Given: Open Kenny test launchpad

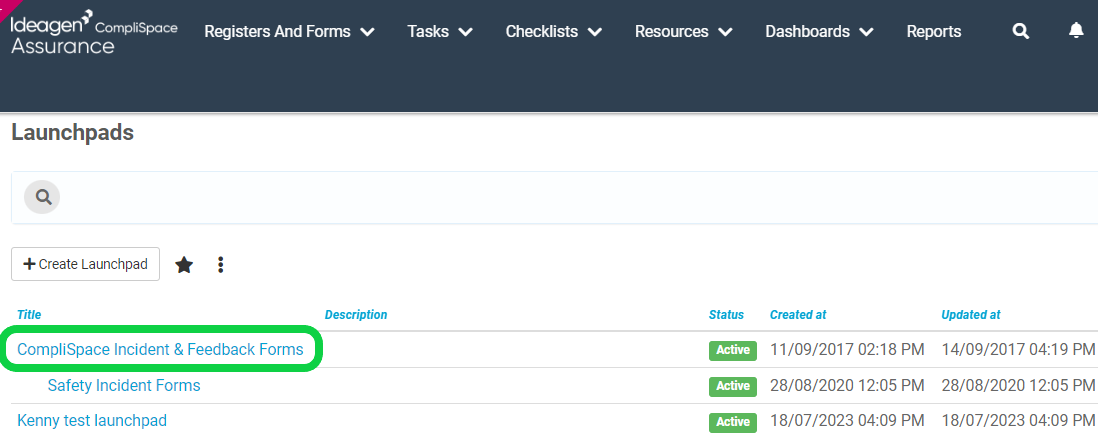Looking at the screenshot, I should [x=92, y=420].
